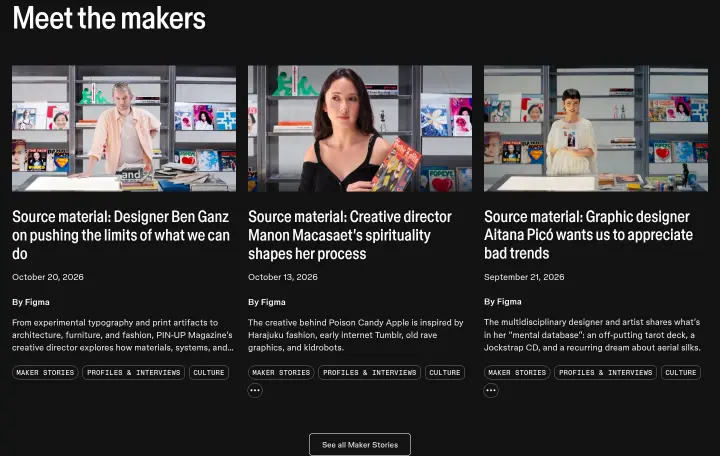Expand more tags ellipsis under Aitana Picó article

[491, 391]
